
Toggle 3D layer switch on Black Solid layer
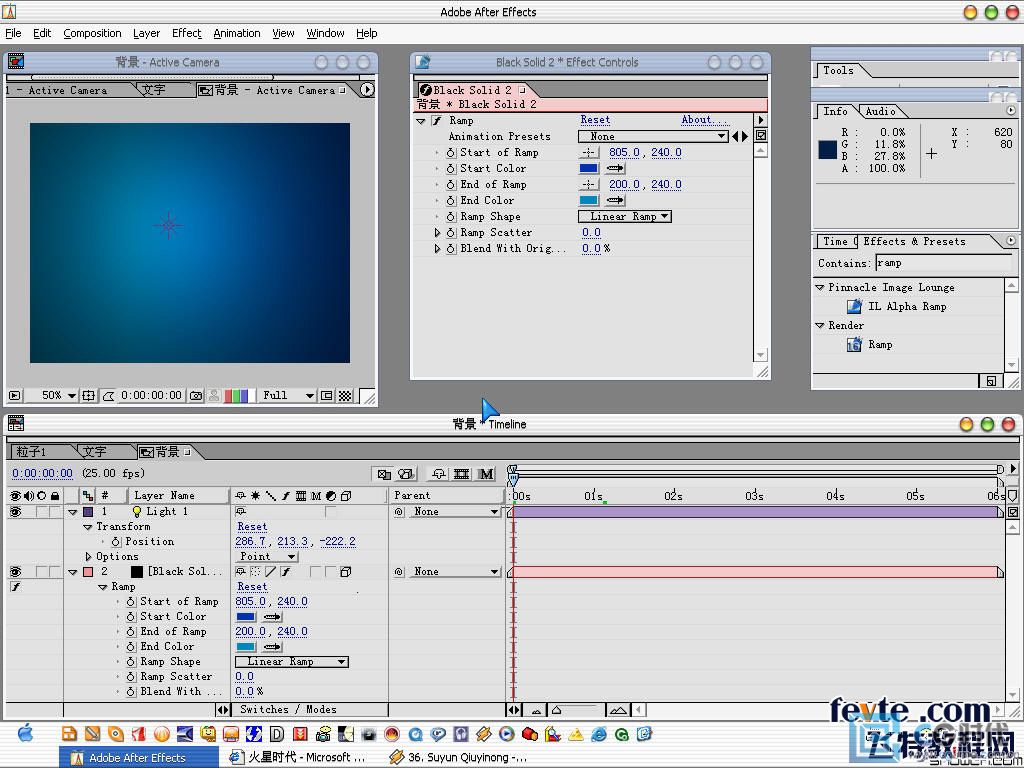[345, 571]
